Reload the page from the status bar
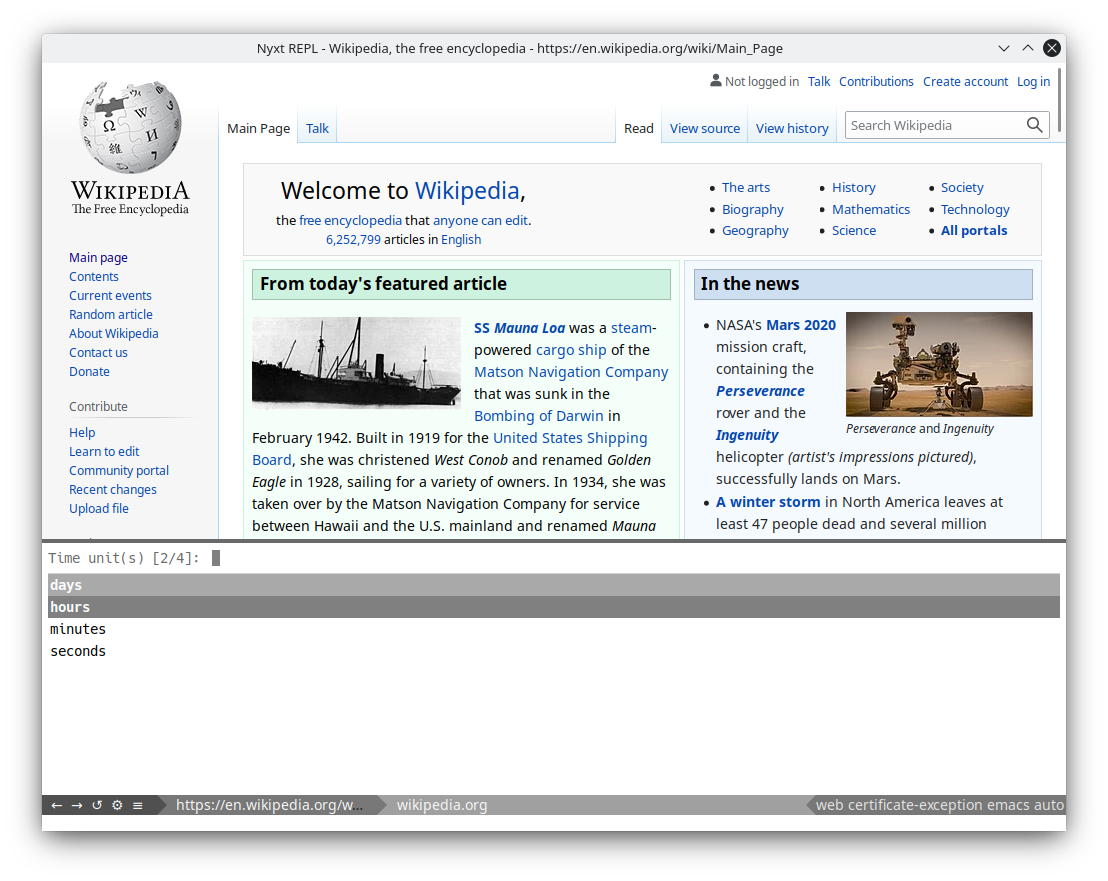 [x=97, y=805]
